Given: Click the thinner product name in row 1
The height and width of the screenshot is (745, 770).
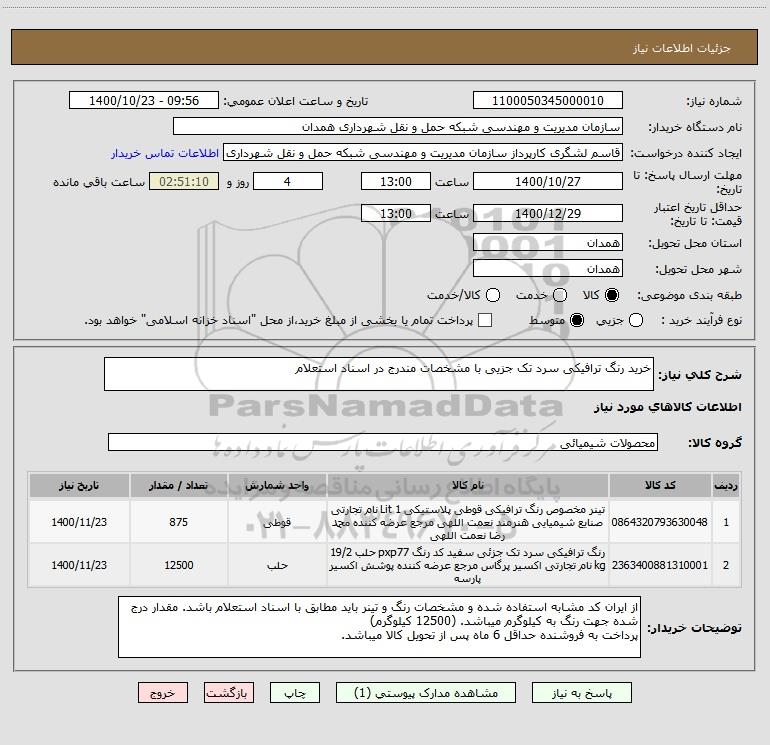Looking at the screenshot, I should point(468,522).
